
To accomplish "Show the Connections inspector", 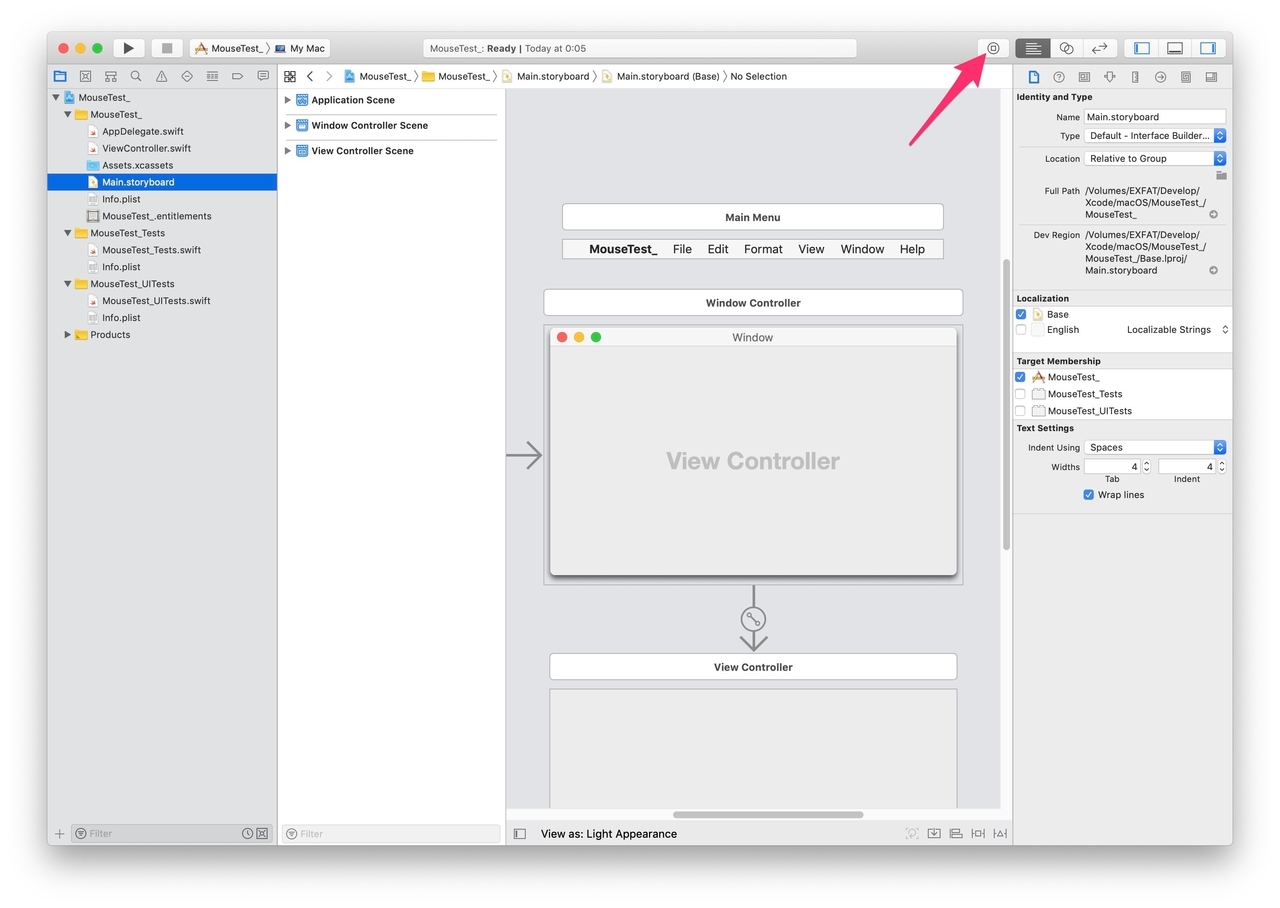I will click(1160, 77).
